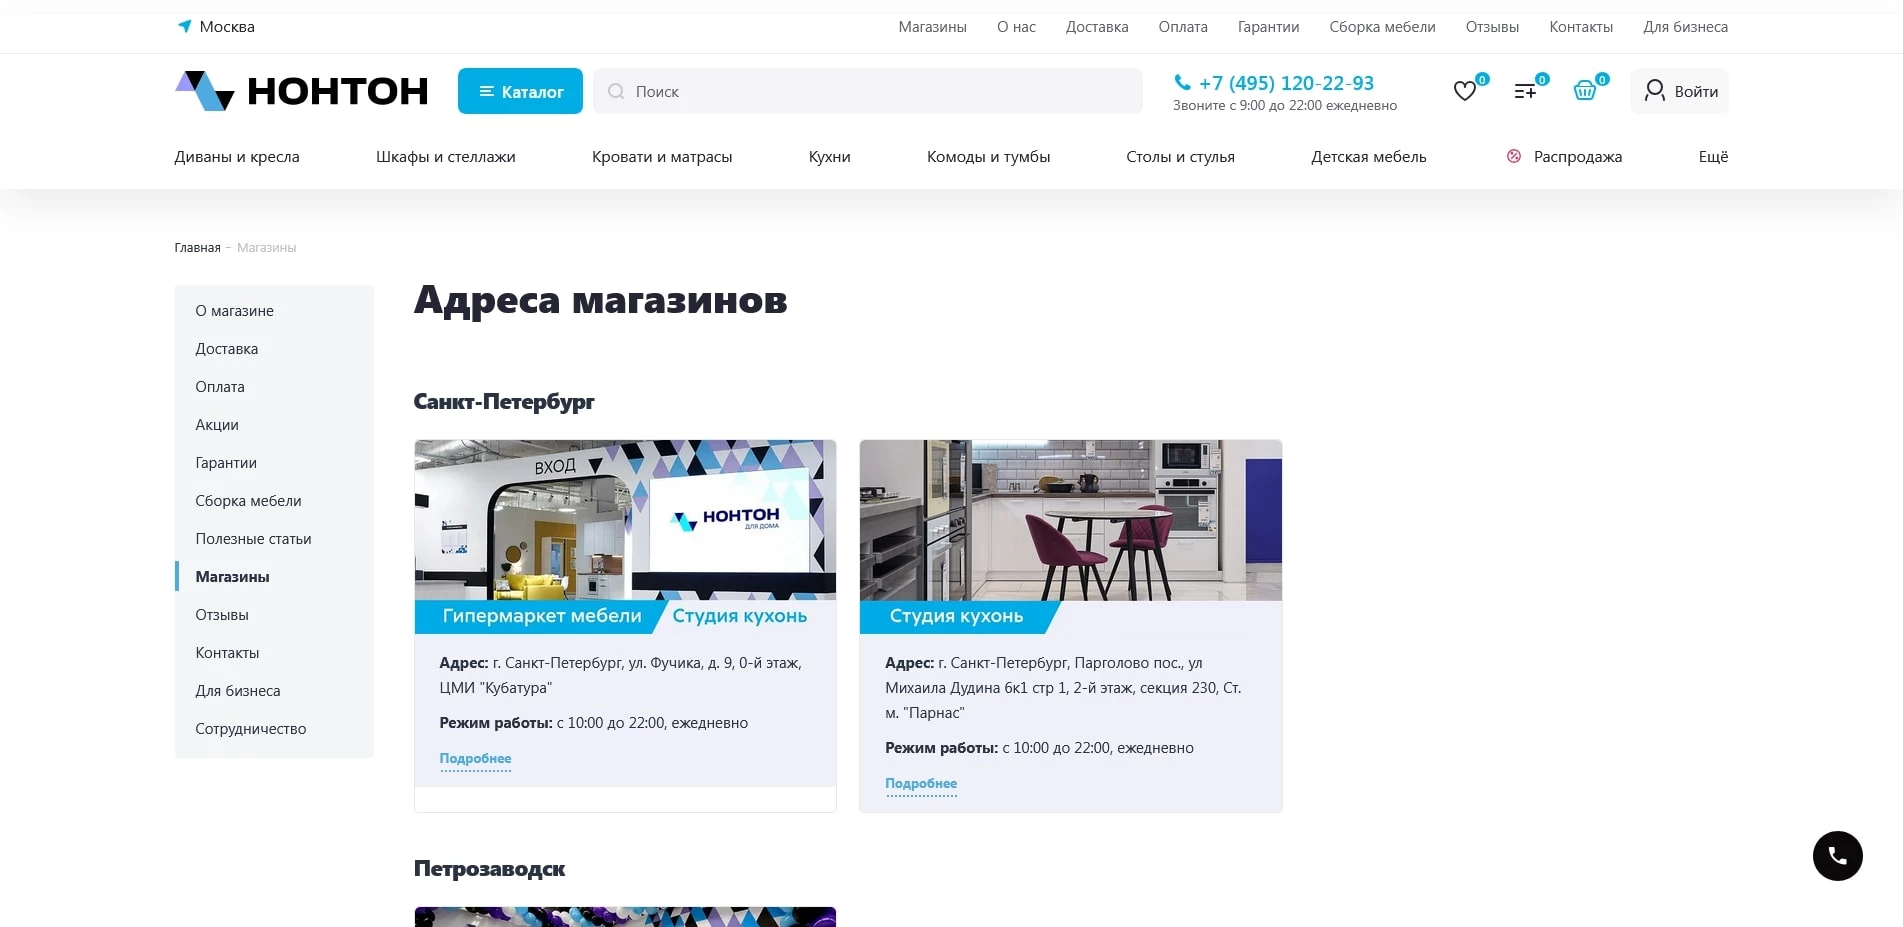Open Полезные статьи in the sidebar
1903x927 pixels.
pyautogui.click(x=253, y=539)
